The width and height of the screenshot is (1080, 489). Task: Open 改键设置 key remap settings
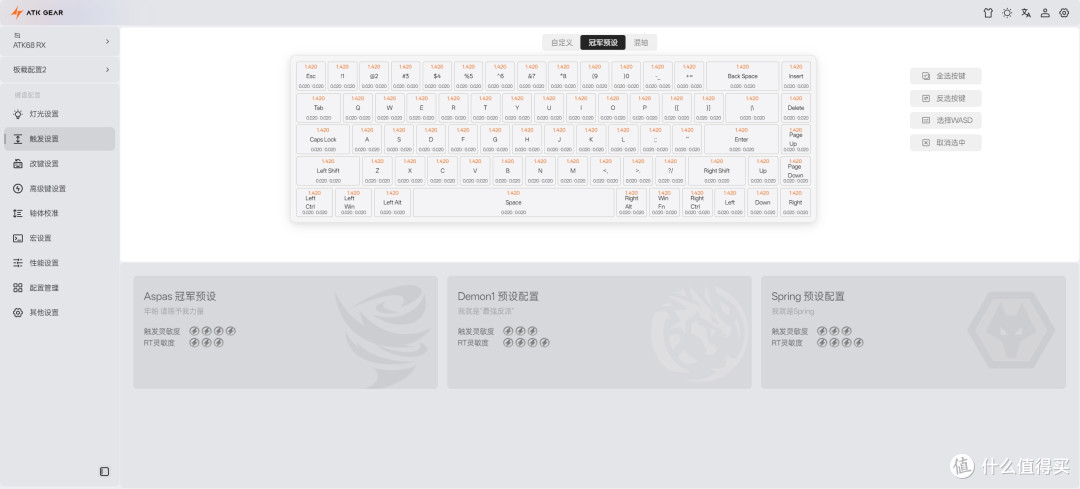point(59,163)
